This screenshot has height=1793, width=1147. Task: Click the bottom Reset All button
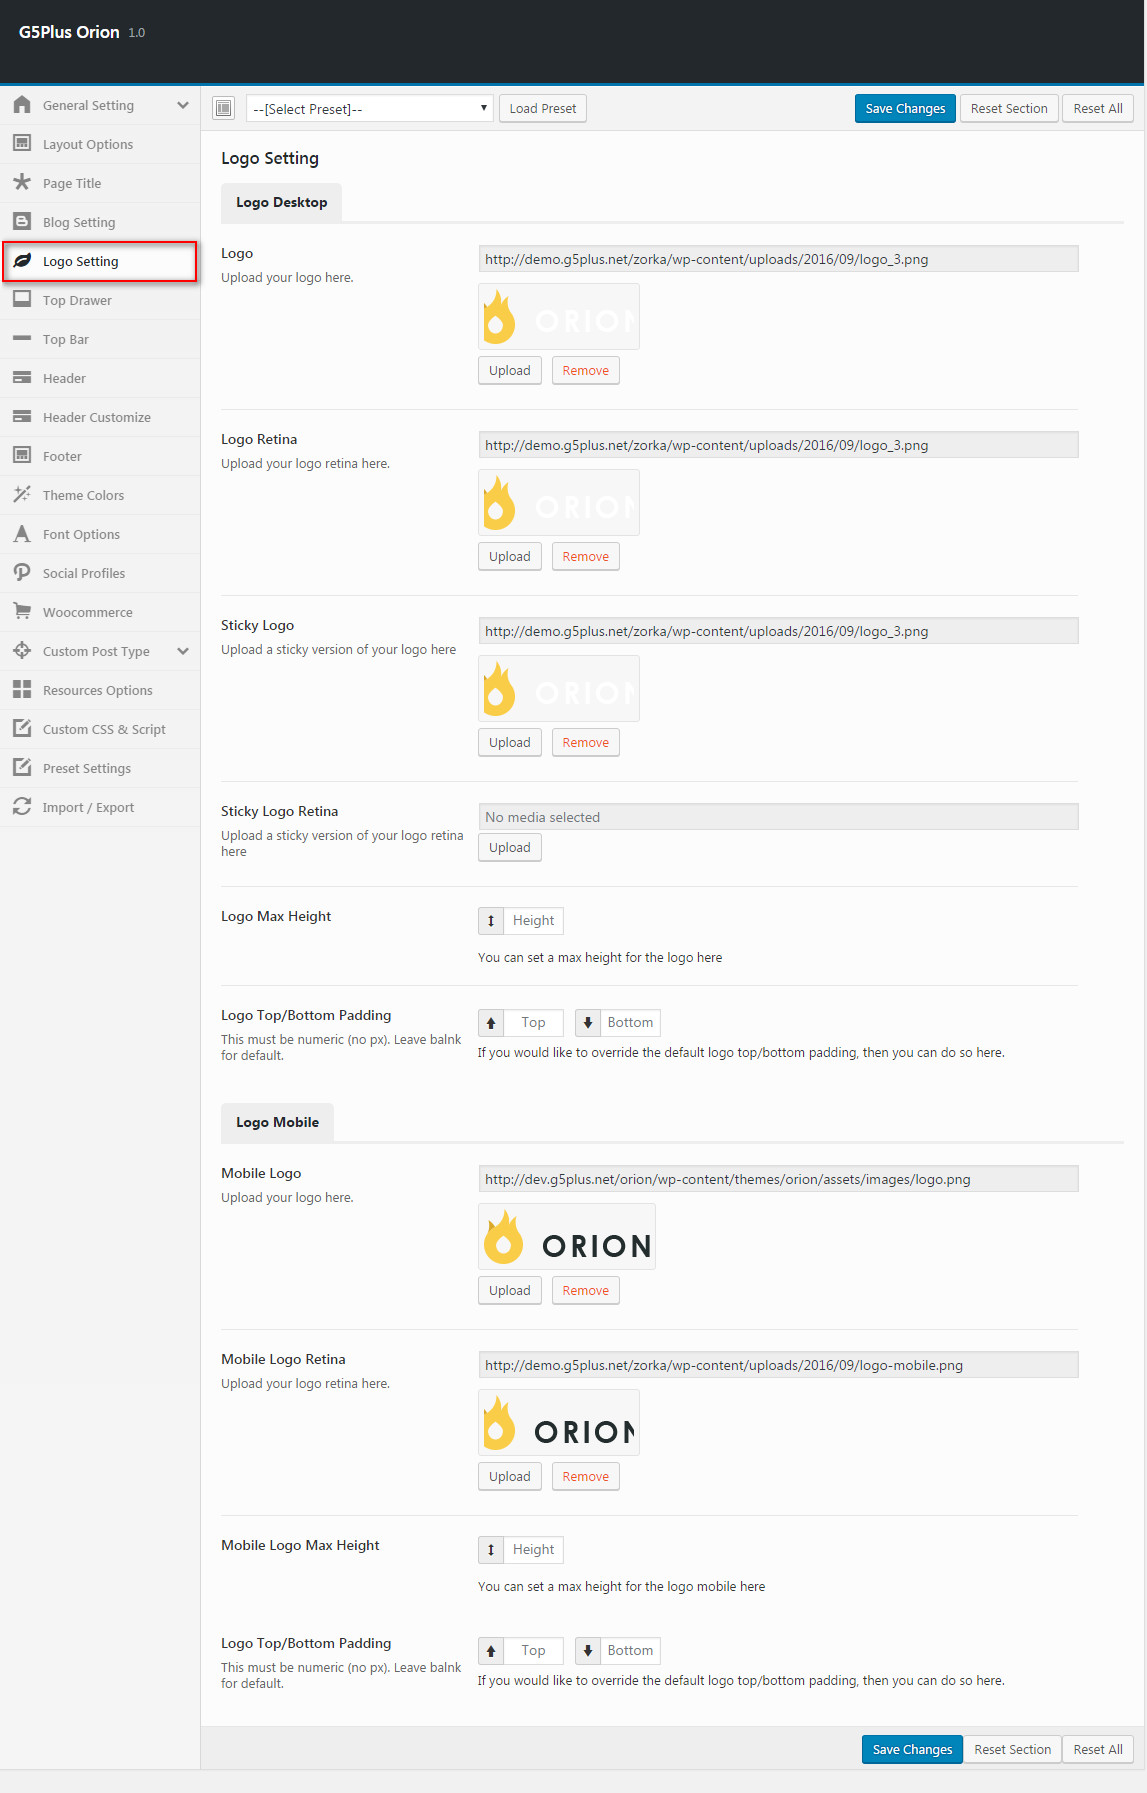point(1098,1749)
